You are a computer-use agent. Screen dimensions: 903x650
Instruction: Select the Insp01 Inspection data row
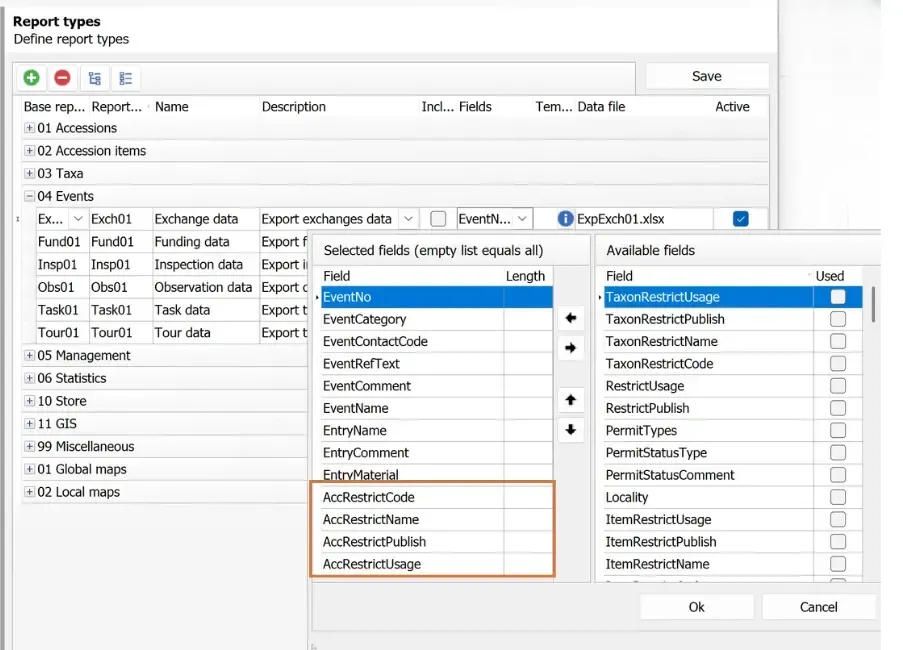click(x=172, y=264)
